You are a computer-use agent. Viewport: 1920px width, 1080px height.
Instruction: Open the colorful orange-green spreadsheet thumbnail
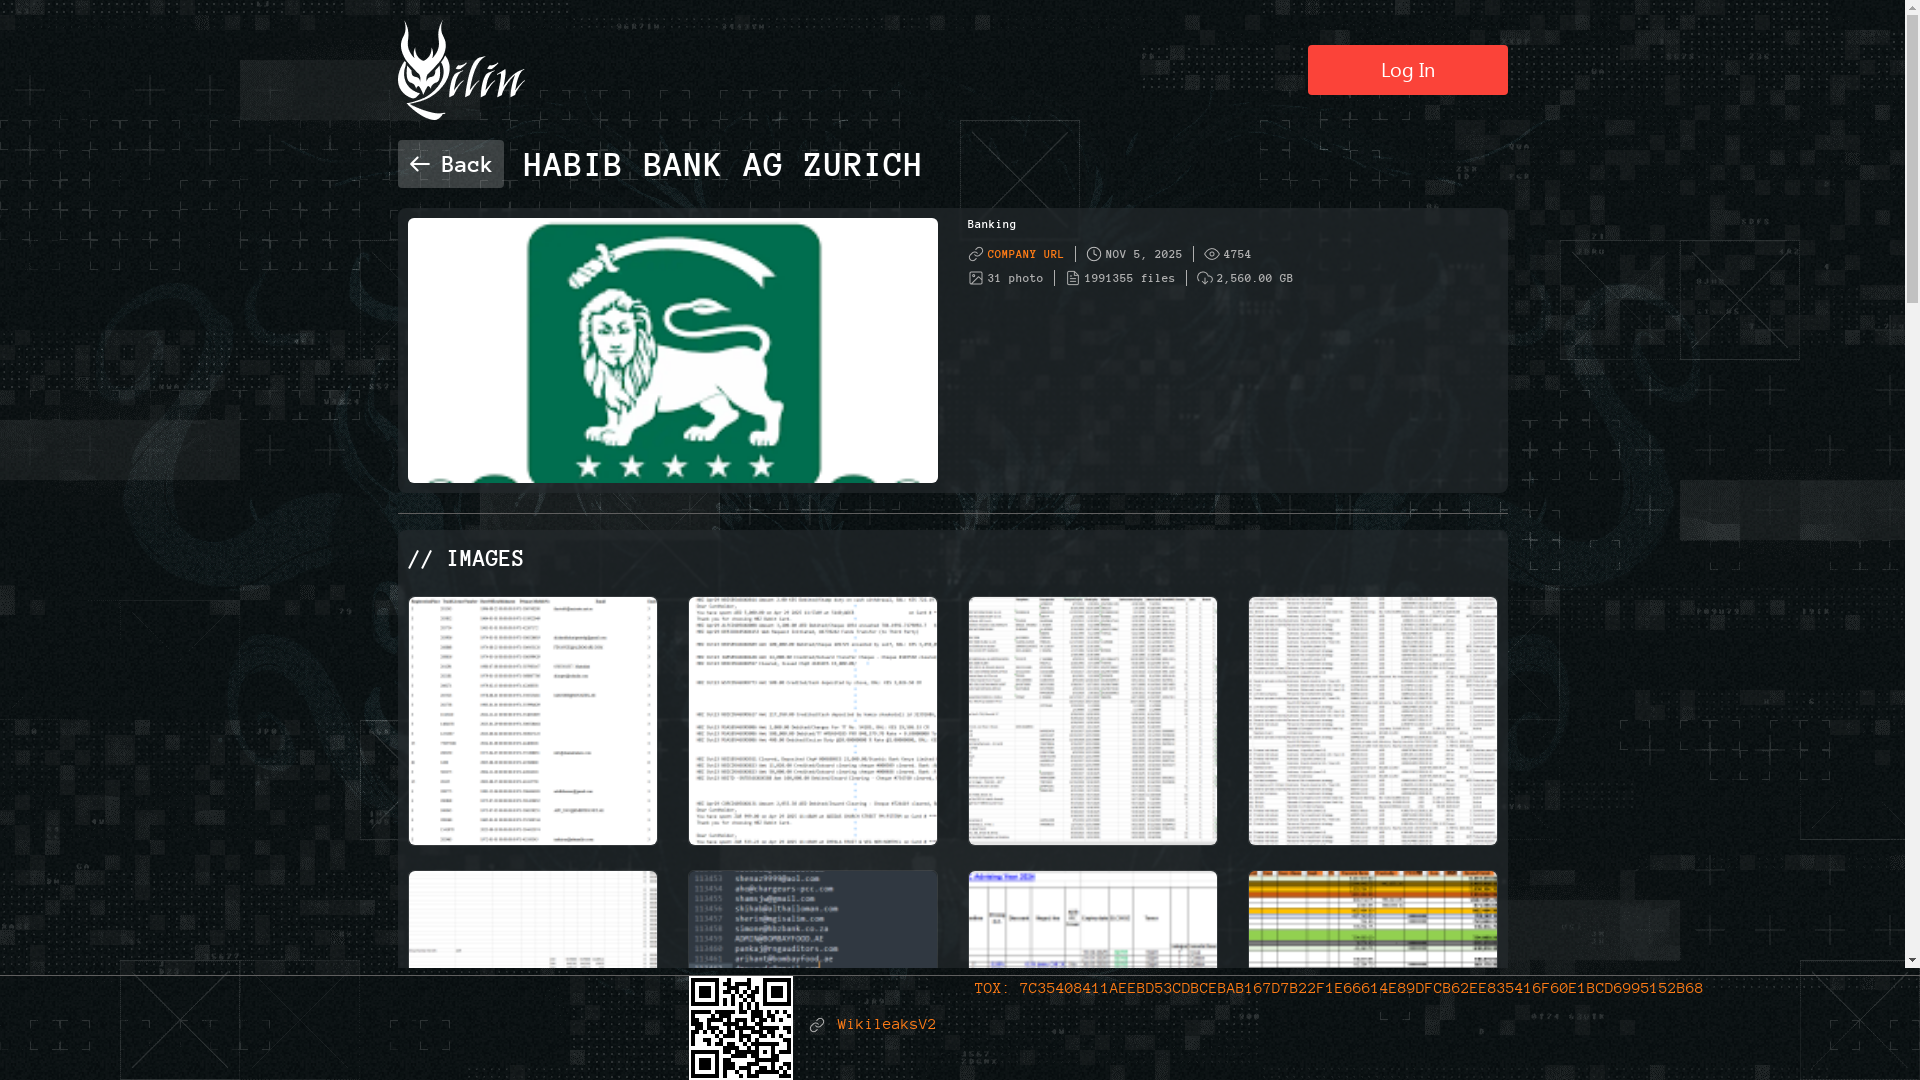(x=1373, y=920)
